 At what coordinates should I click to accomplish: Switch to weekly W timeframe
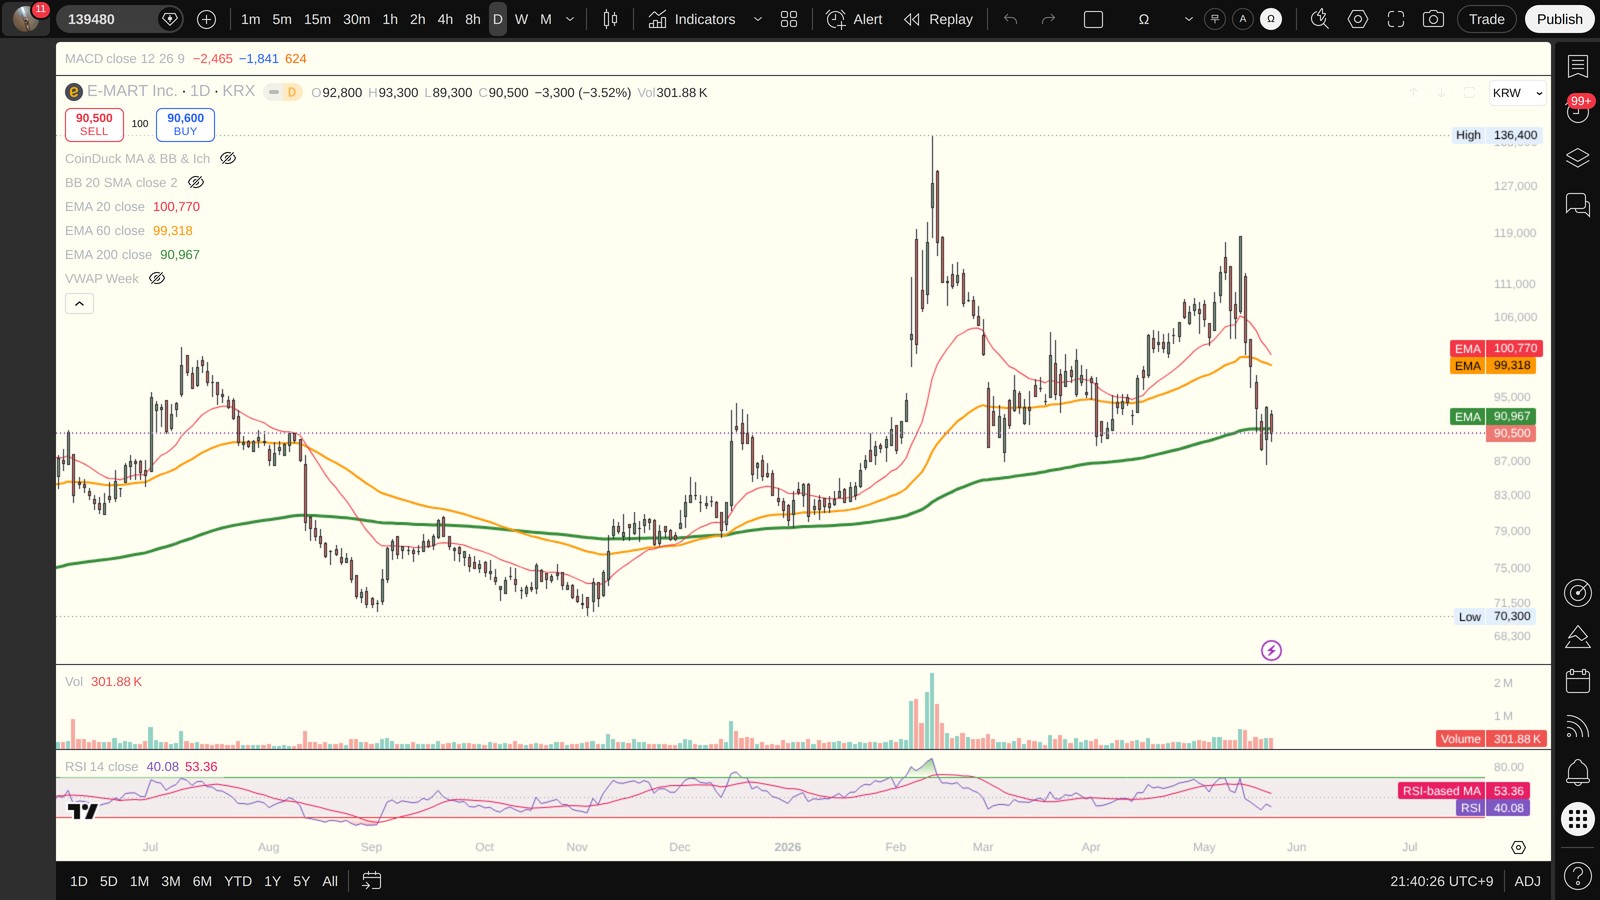click(x=521, y=19)
